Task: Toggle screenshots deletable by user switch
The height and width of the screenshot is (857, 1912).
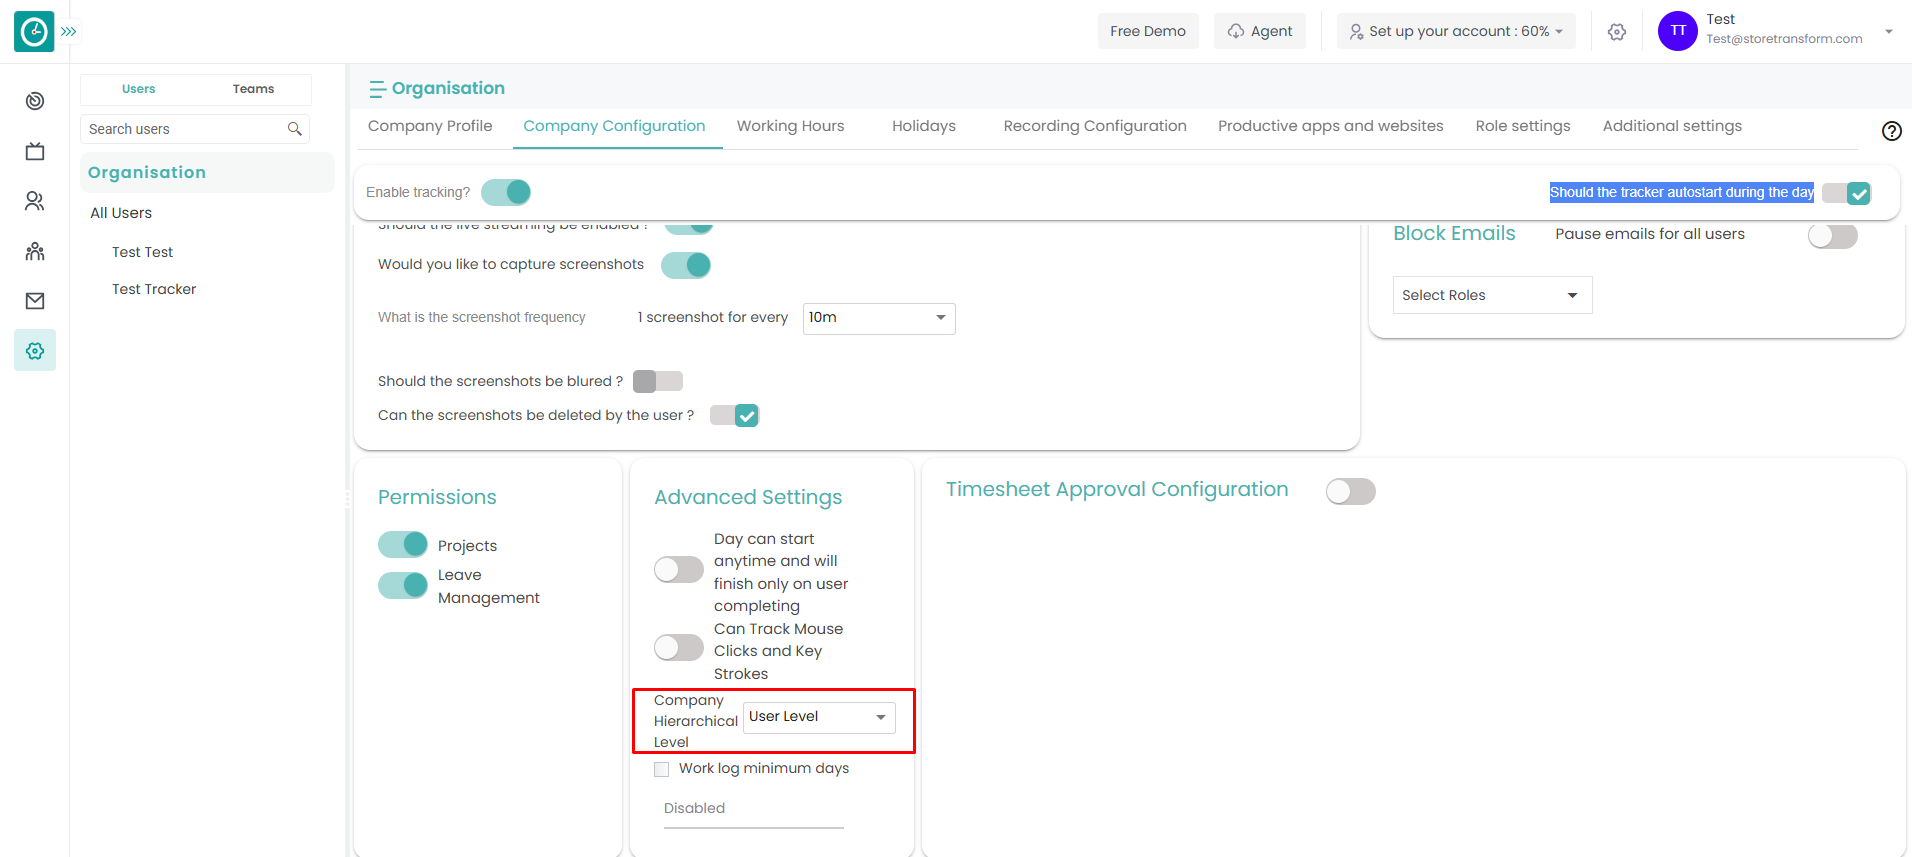Action: (x=735, y=415)
